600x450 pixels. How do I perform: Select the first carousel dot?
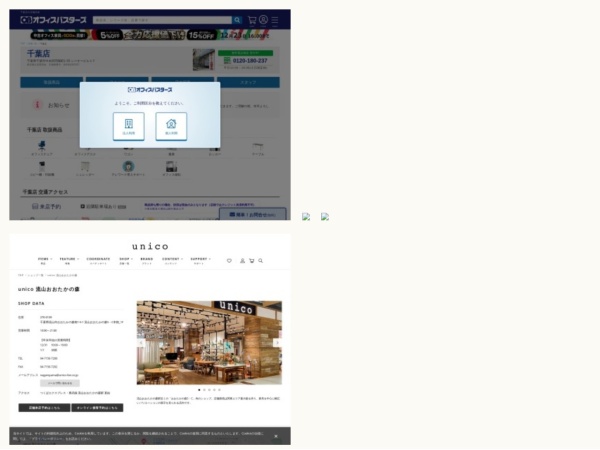click(199, 390)
